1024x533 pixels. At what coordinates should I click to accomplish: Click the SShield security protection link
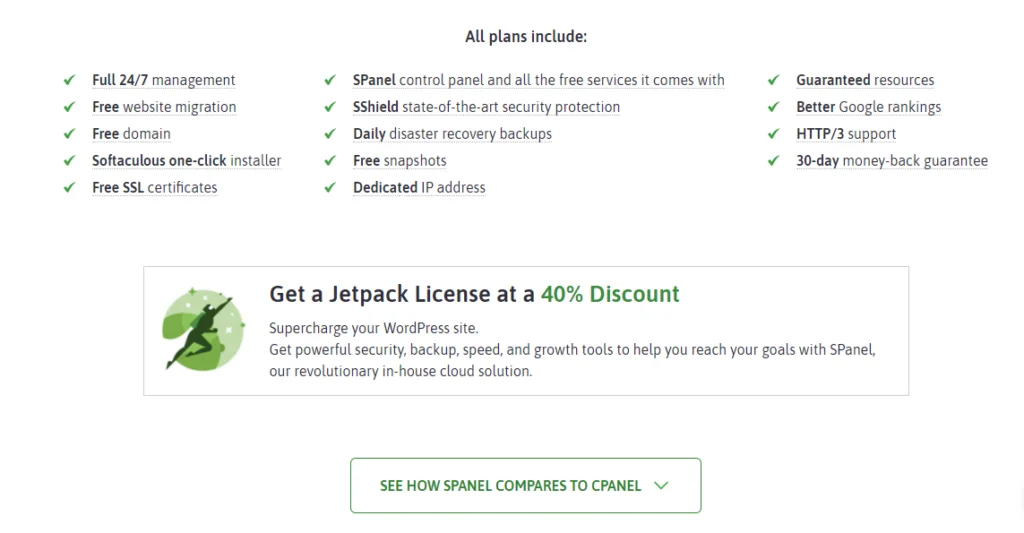pos(486,107)
